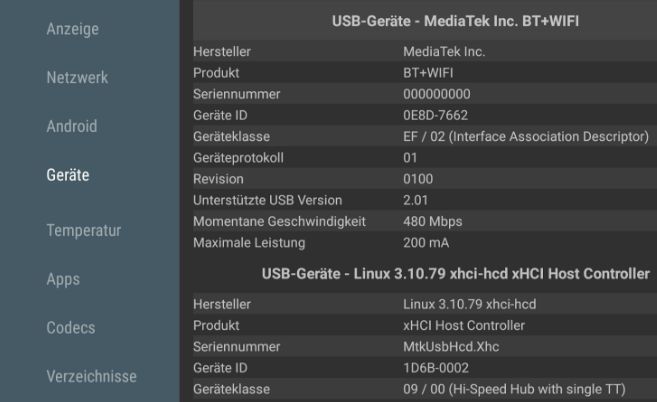Select the Hersteller MediaTek Inc. row
Image resolution: width=657 pixels, height=402 pixels.
pyautogui.click(x=425, y=52)
